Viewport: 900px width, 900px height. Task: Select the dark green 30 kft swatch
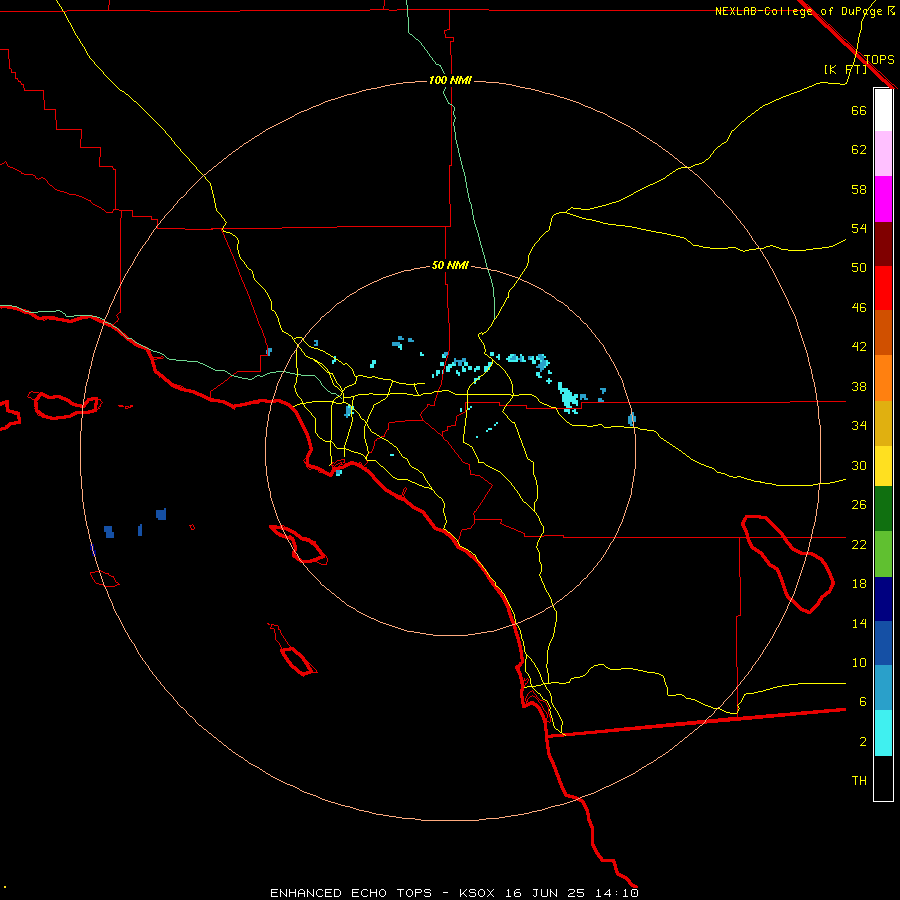click(x=883, y=509)
